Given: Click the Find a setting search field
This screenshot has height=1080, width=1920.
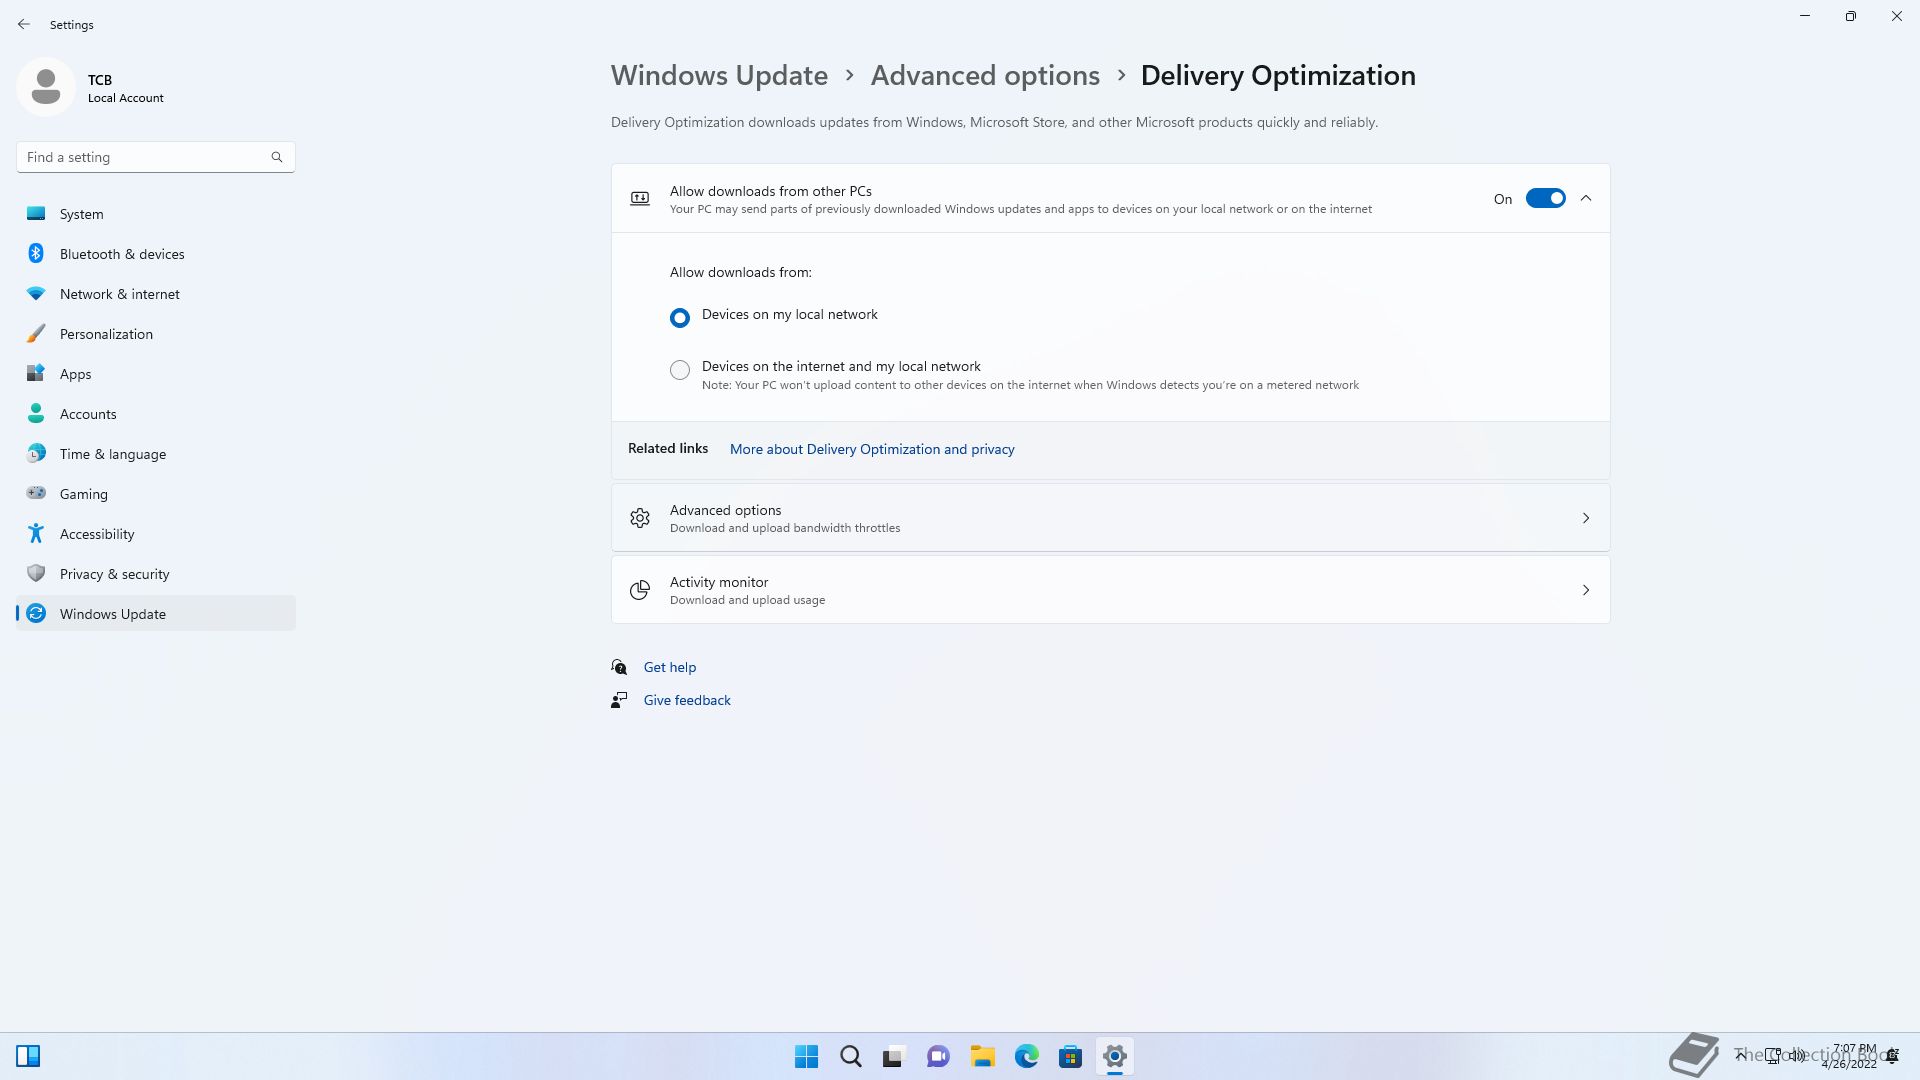Looking at the screenshot, I should [156, 157].
